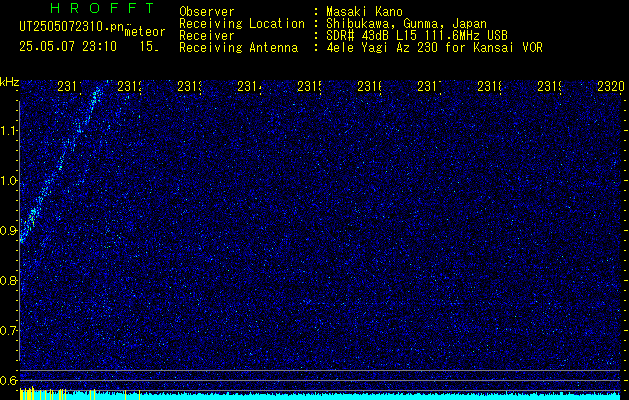
Task: Click the 0.8 frequency axis label
Action: point(9,280)
